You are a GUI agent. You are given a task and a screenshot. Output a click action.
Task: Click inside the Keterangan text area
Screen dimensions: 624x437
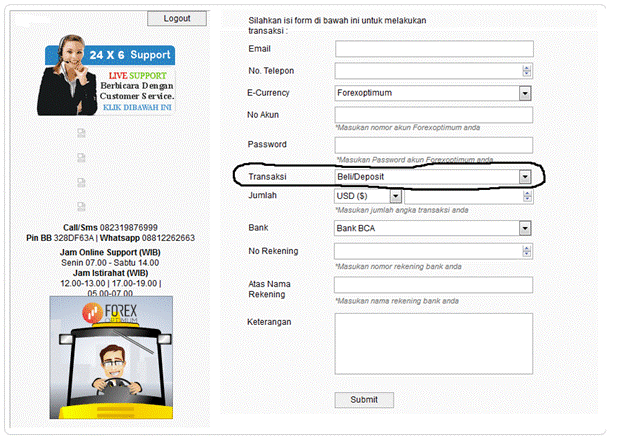pyautogui.click(x=433, y=344)
